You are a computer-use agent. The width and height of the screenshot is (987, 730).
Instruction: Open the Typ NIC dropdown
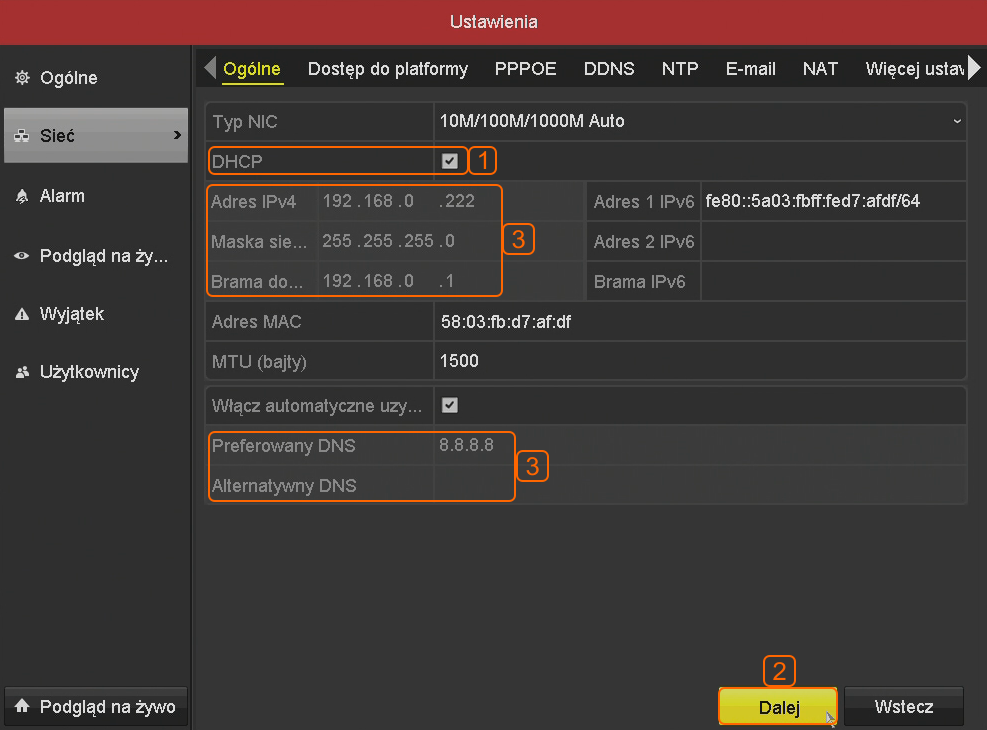(700, 121)
